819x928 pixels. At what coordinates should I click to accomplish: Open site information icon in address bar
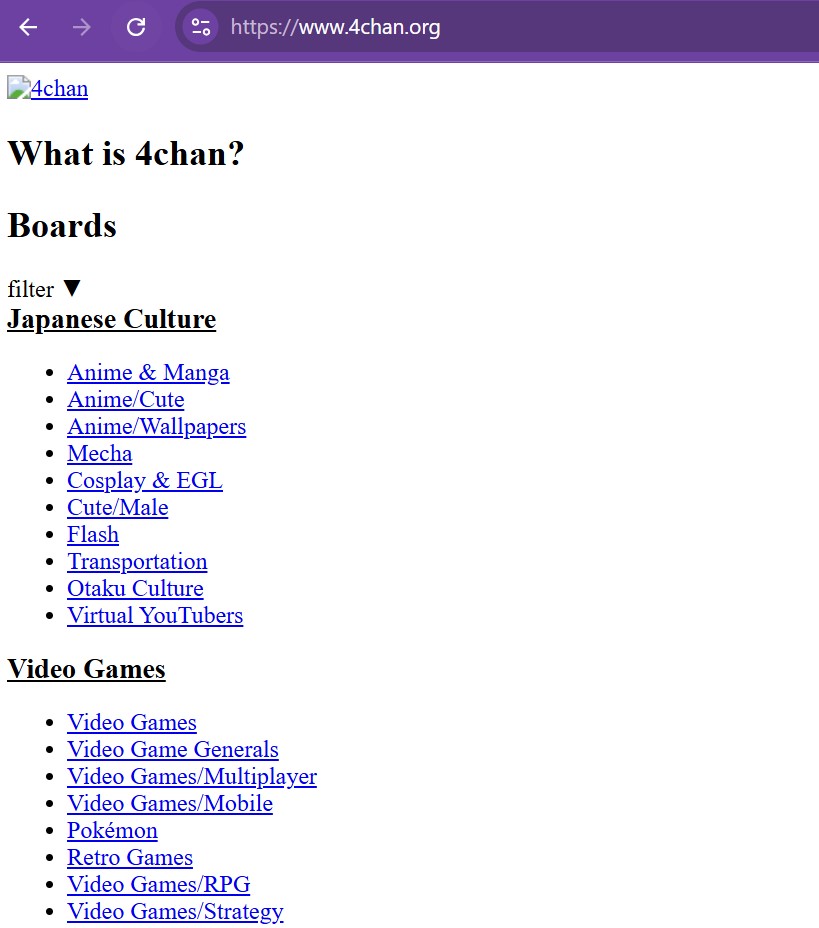point(201,27)
